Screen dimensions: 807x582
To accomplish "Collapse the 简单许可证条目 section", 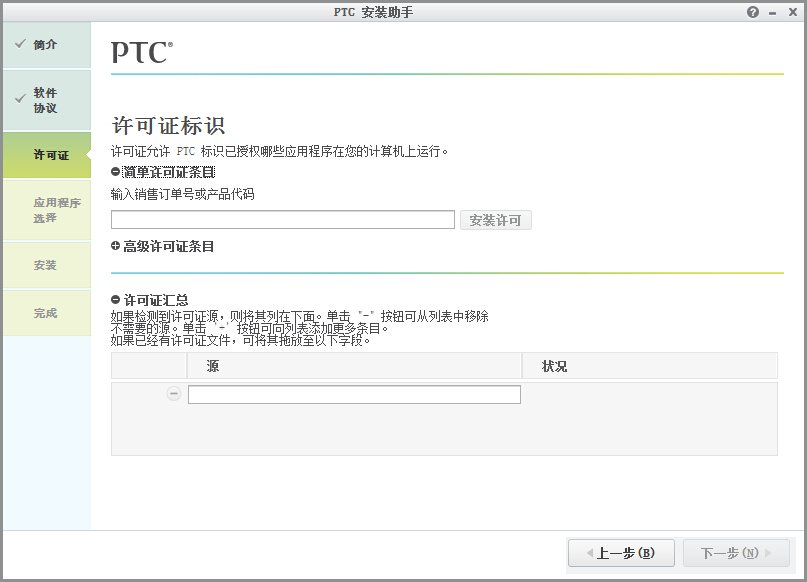I will 115,172.
